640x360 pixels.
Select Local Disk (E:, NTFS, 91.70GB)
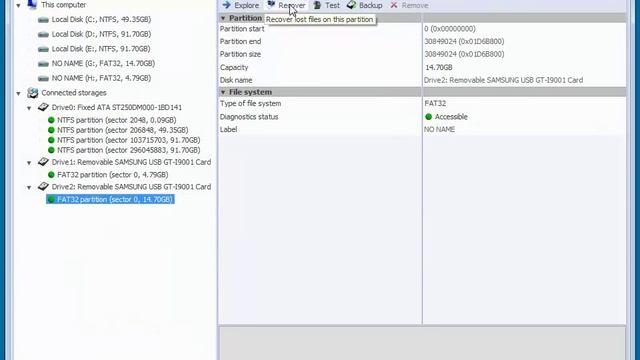click(101, 49)
